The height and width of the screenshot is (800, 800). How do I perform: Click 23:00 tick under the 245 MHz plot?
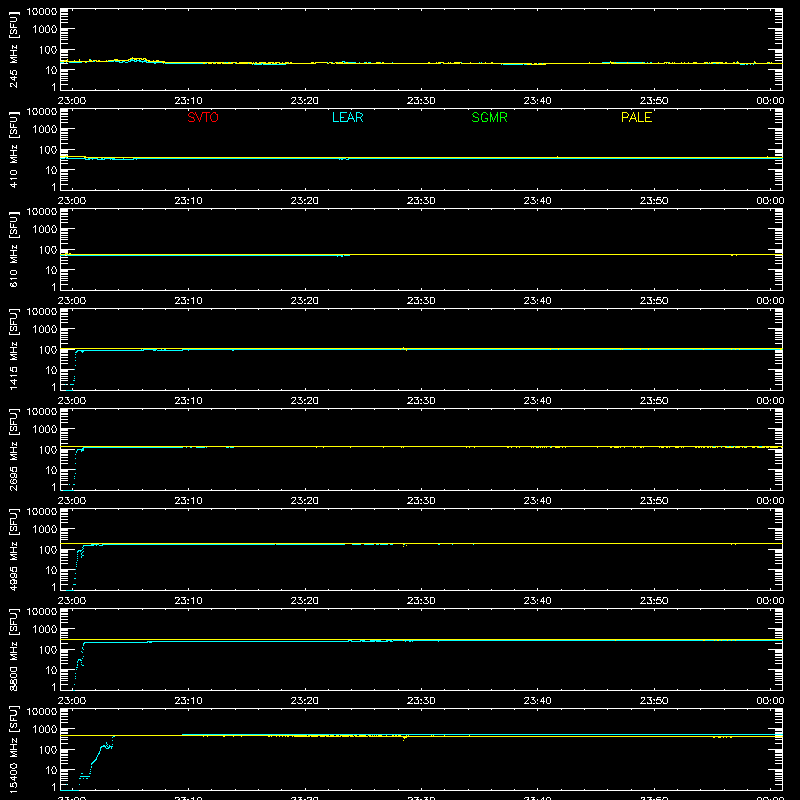72,101
